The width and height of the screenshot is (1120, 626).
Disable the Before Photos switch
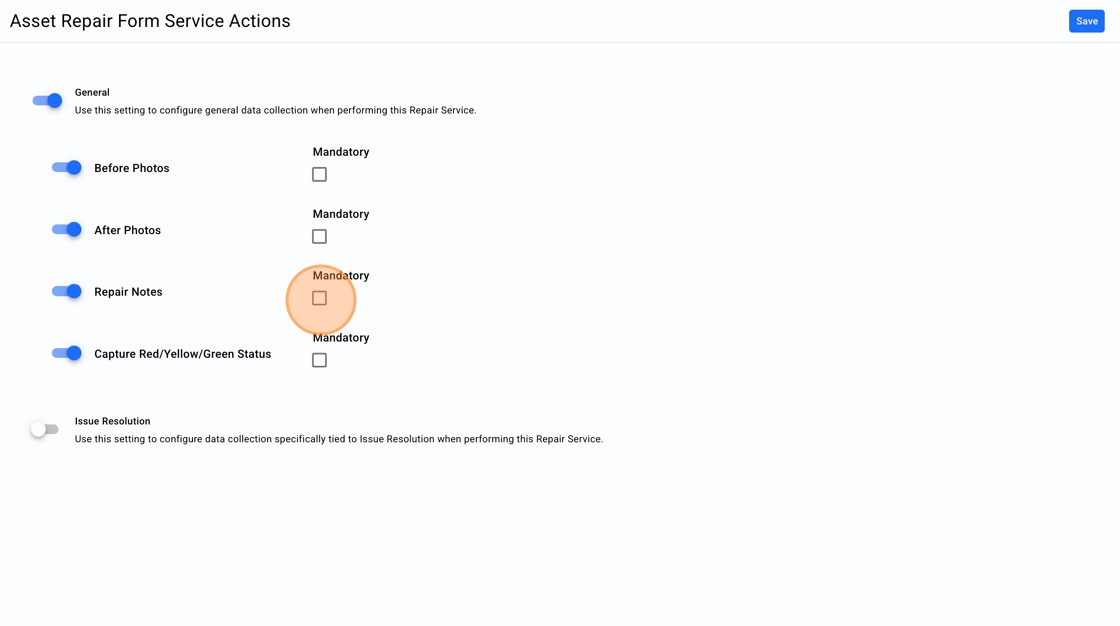67,168
